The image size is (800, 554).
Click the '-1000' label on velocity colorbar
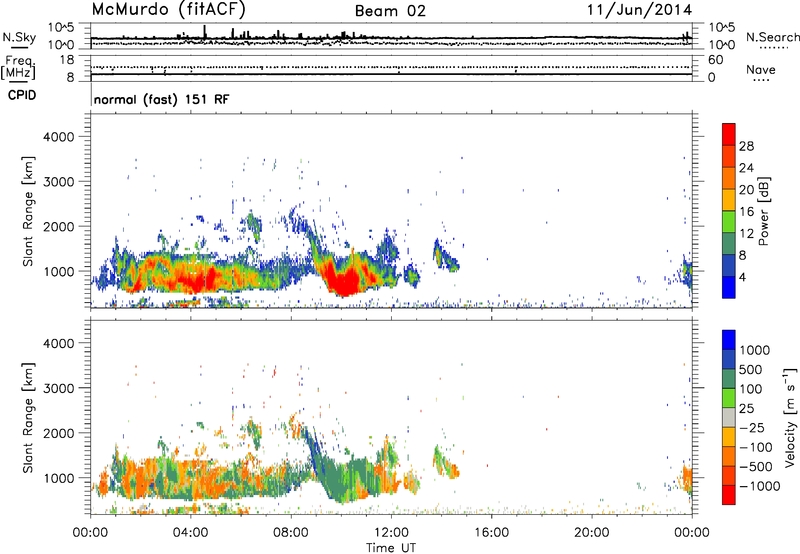tap(760, 486)
